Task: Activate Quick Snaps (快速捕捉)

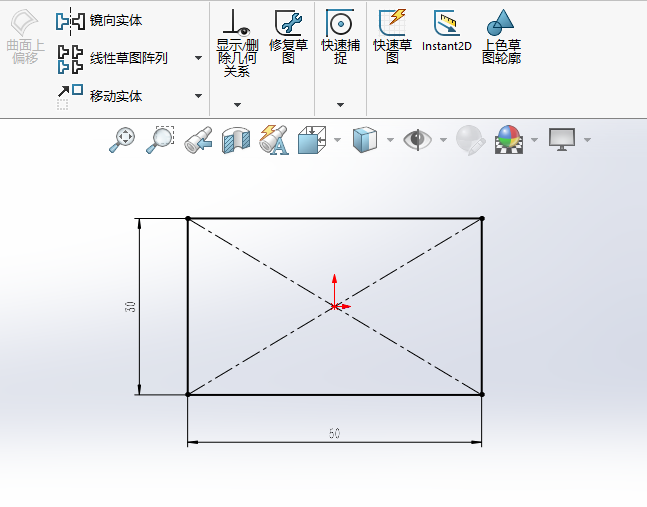Action: click(340, 37)
